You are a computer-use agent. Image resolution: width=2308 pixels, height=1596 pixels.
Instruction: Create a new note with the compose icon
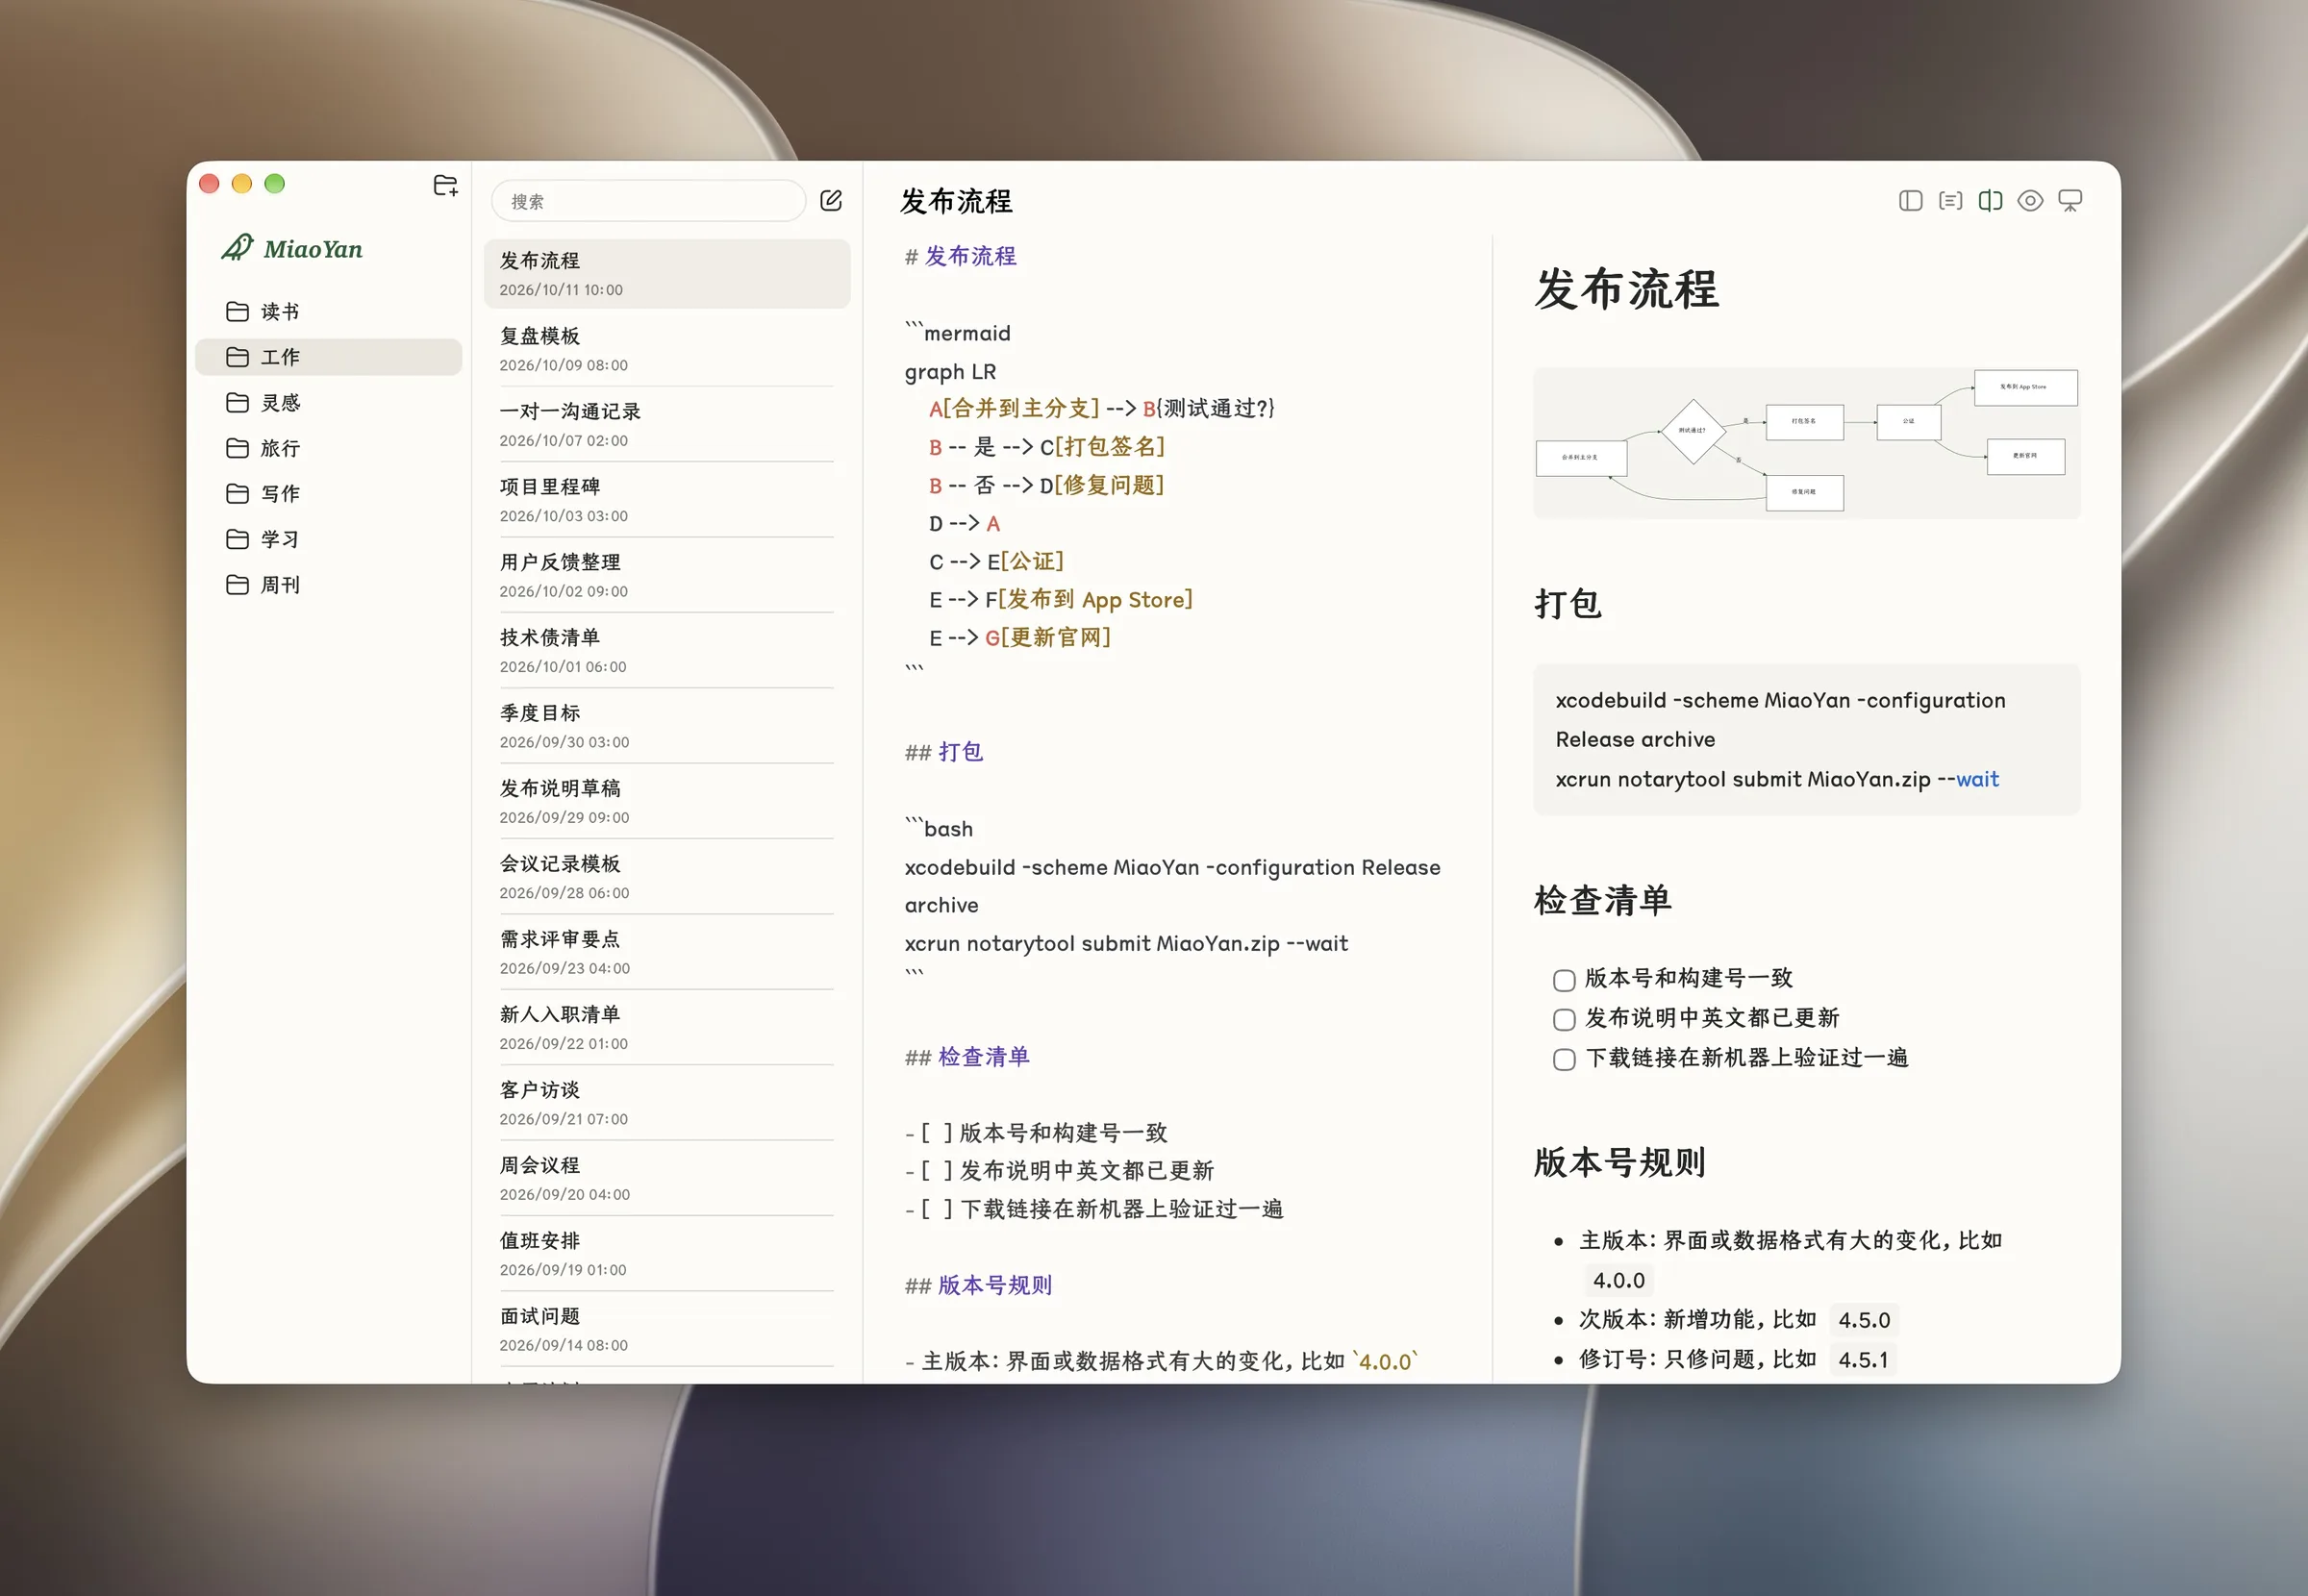click(831, 201)
